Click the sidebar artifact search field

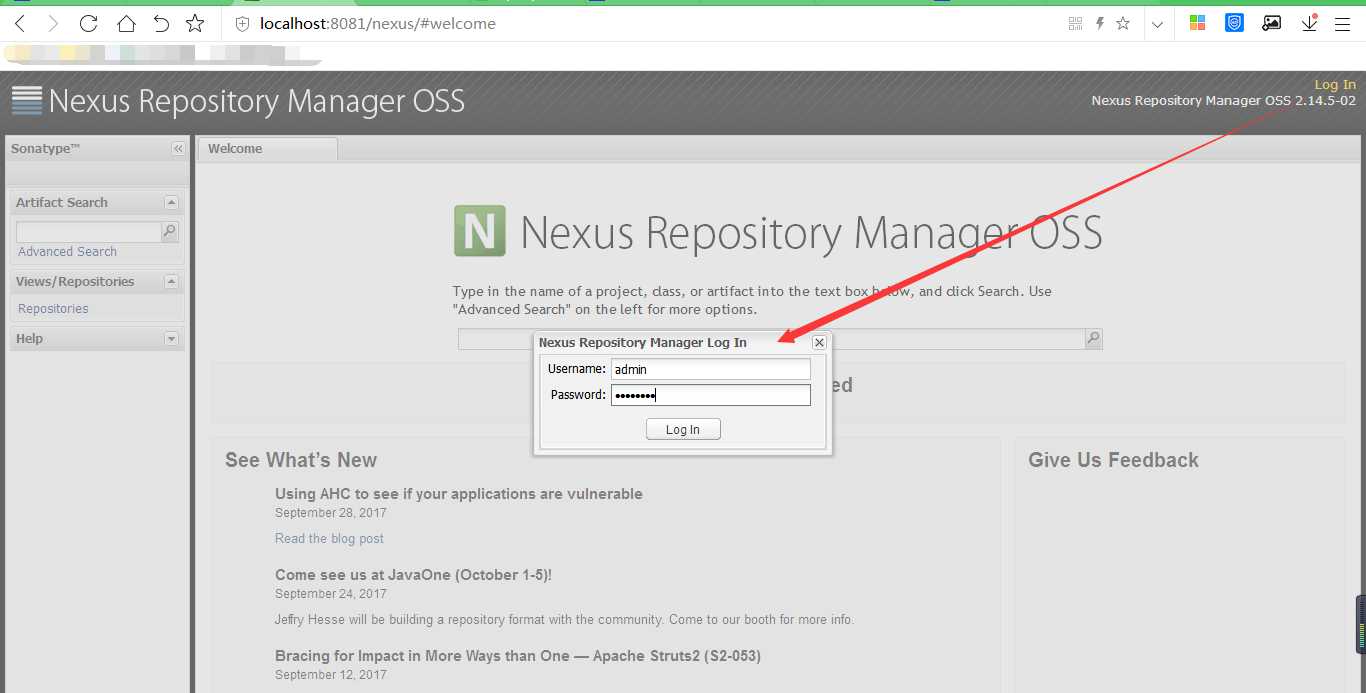(x=88, y=232)
